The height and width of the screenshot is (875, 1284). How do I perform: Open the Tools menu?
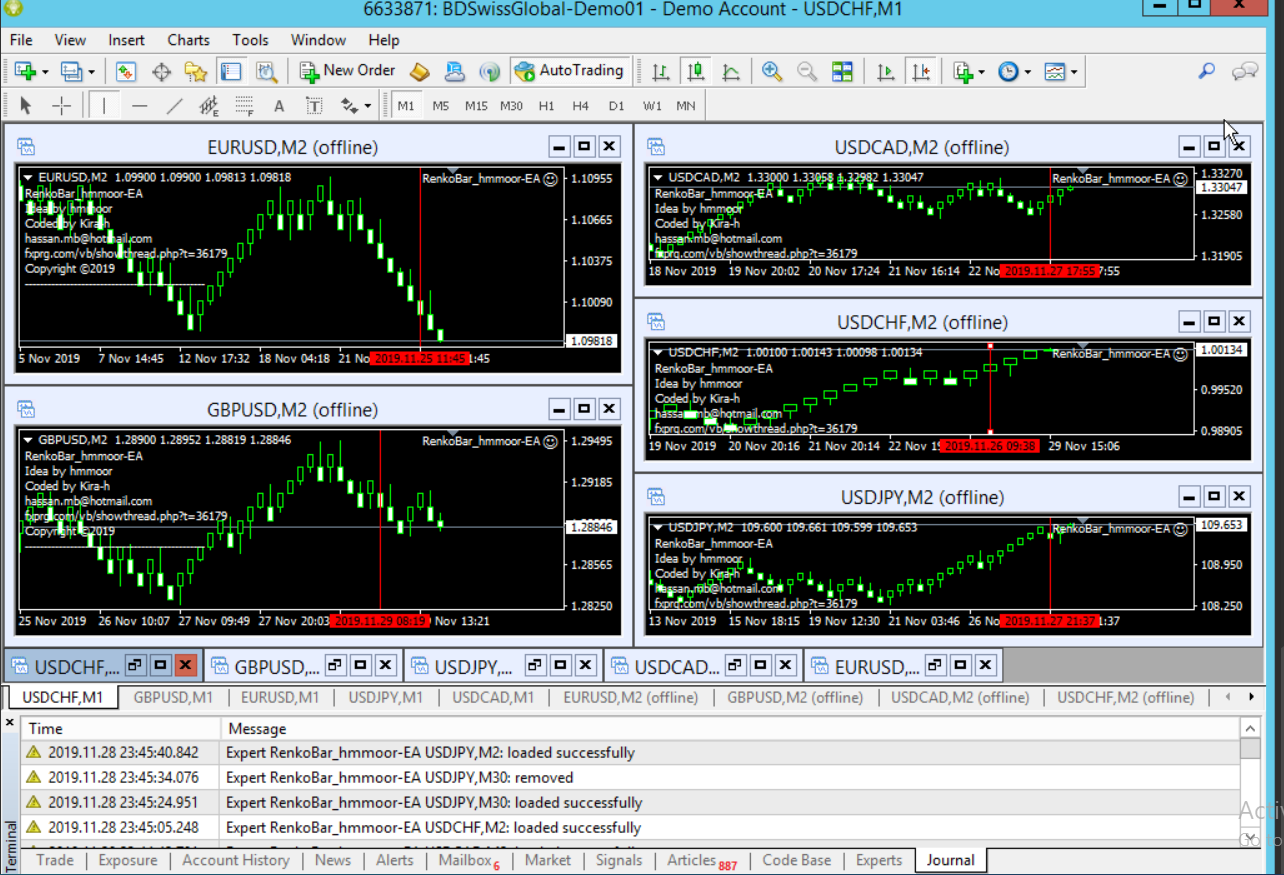250,40
